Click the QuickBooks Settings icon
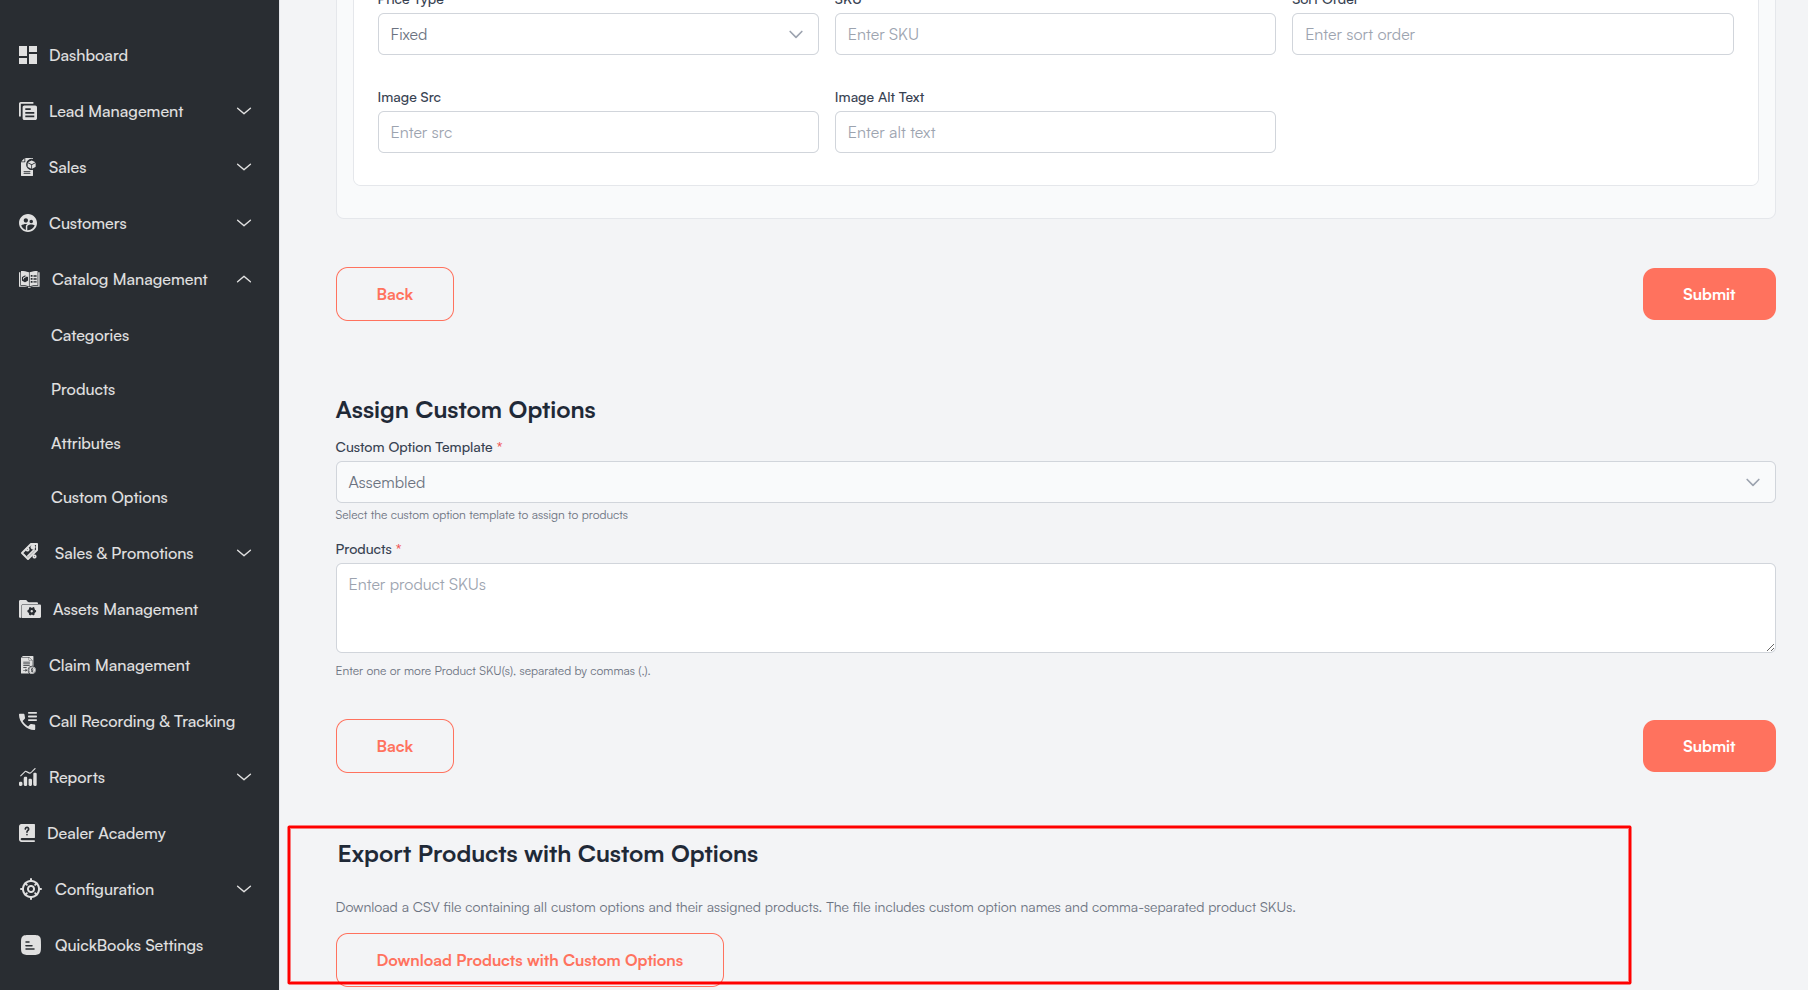Screen dimensions: 1808x990 tap(31, 945)
